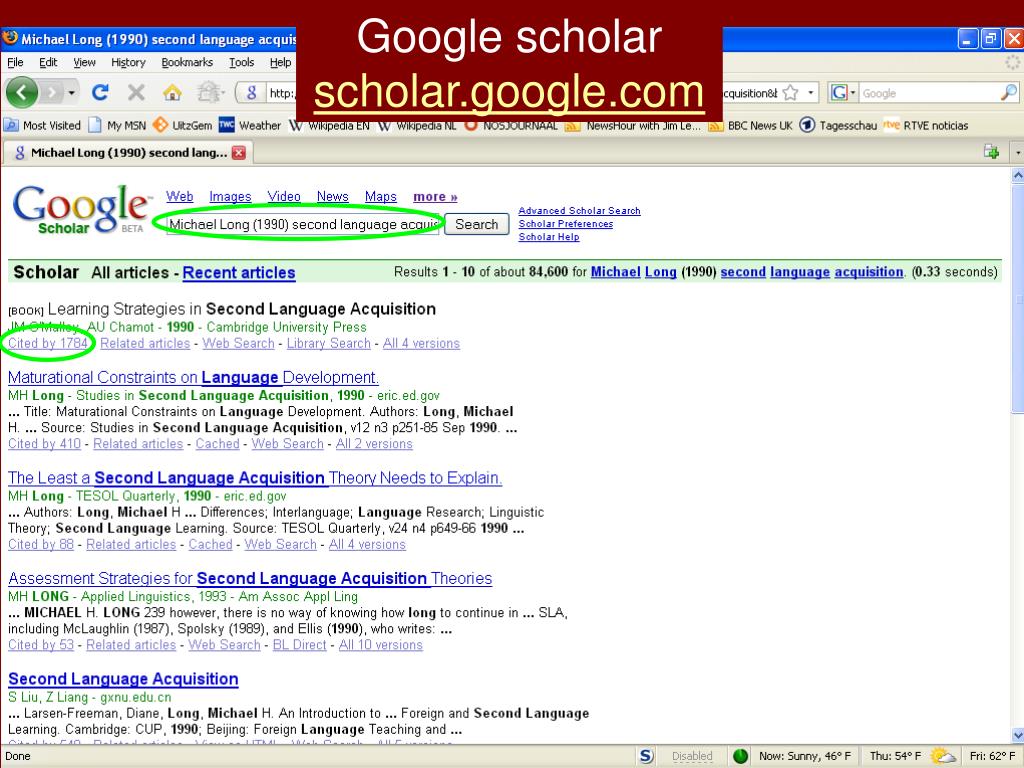Click the Forward arrow button
This screenshot has width=1024, height=768.
coord(52,93)
